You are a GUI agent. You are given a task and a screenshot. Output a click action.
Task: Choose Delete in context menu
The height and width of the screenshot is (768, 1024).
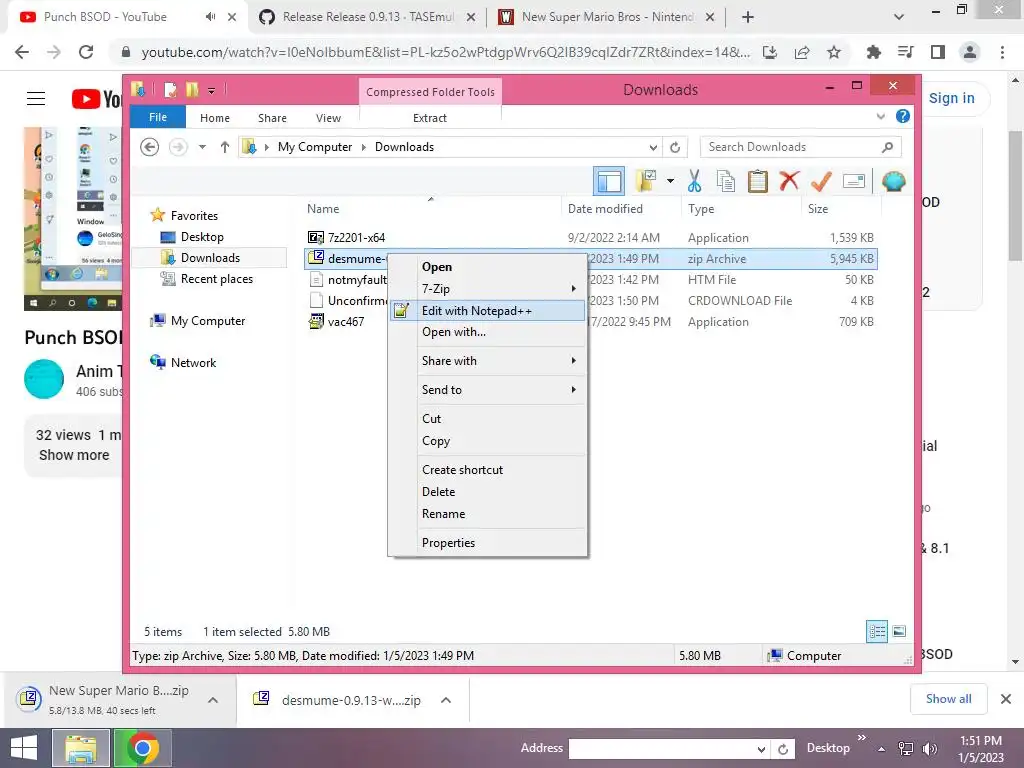[x=487, y=491]
